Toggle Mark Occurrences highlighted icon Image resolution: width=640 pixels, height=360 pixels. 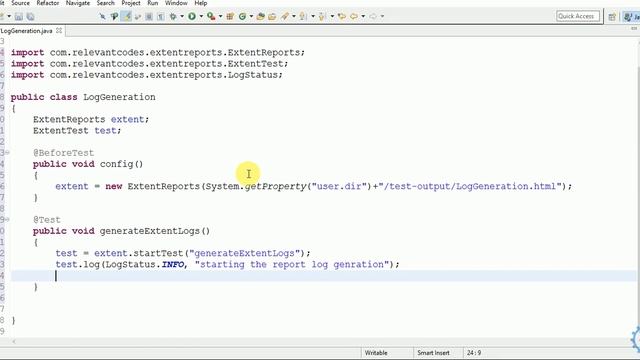pos(127,16)
